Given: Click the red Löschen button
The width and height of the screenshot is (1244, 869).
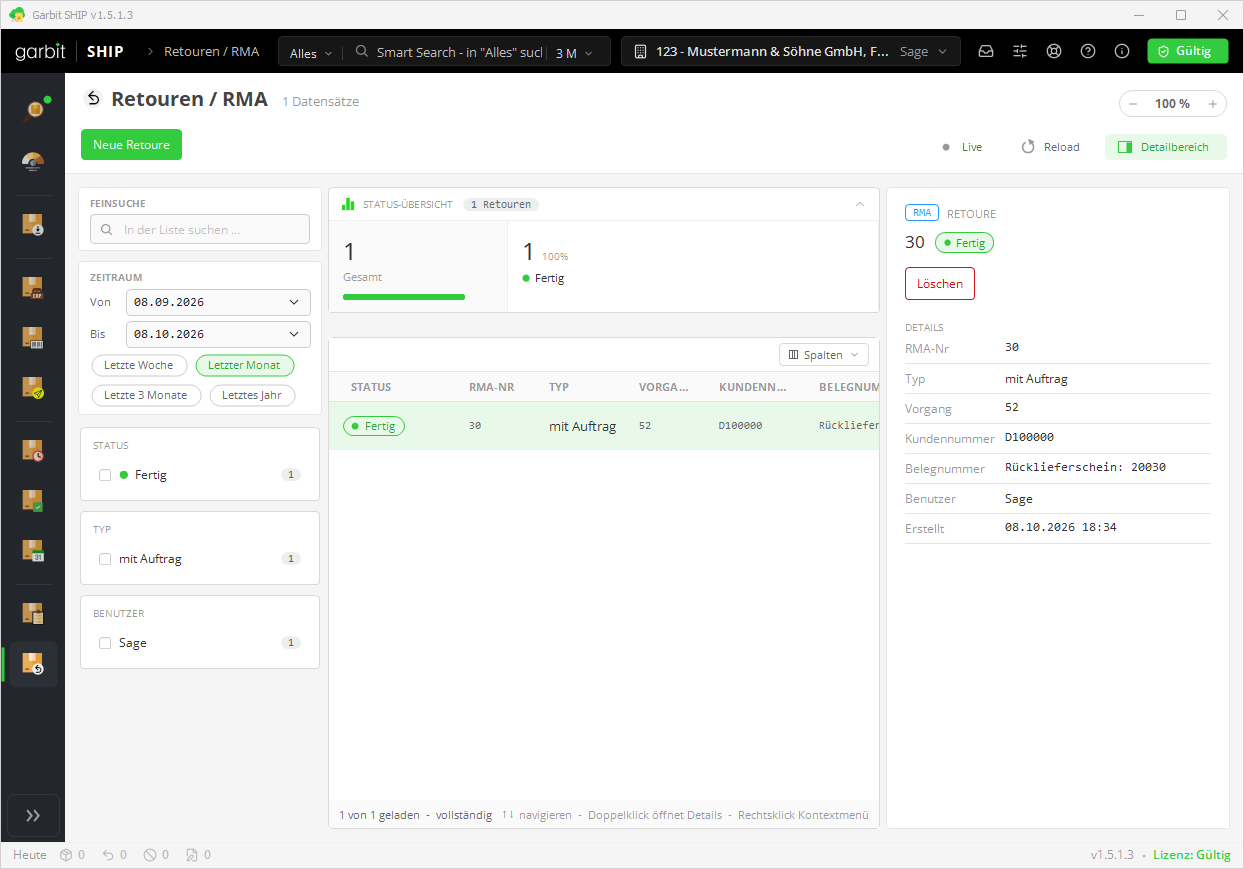Looking at the screenshot, I should point(940,284).
